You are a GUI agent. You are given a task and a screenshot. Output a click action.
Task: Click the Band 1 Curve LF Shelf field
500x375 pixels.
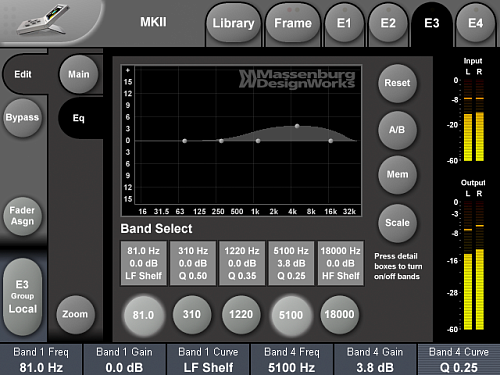click(x=208, y=360)
